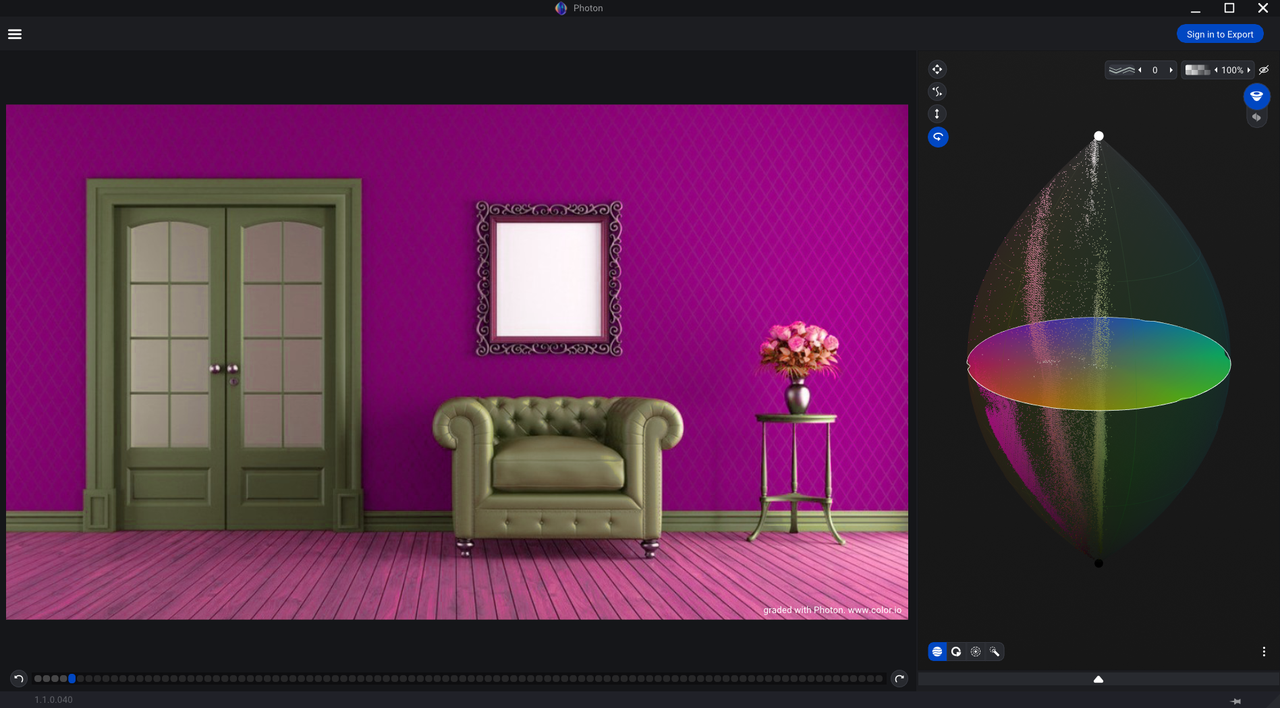Screen dimensions: 1280x708
Task: Click the smoothing value 0 field
Action: pos(1155,70)
